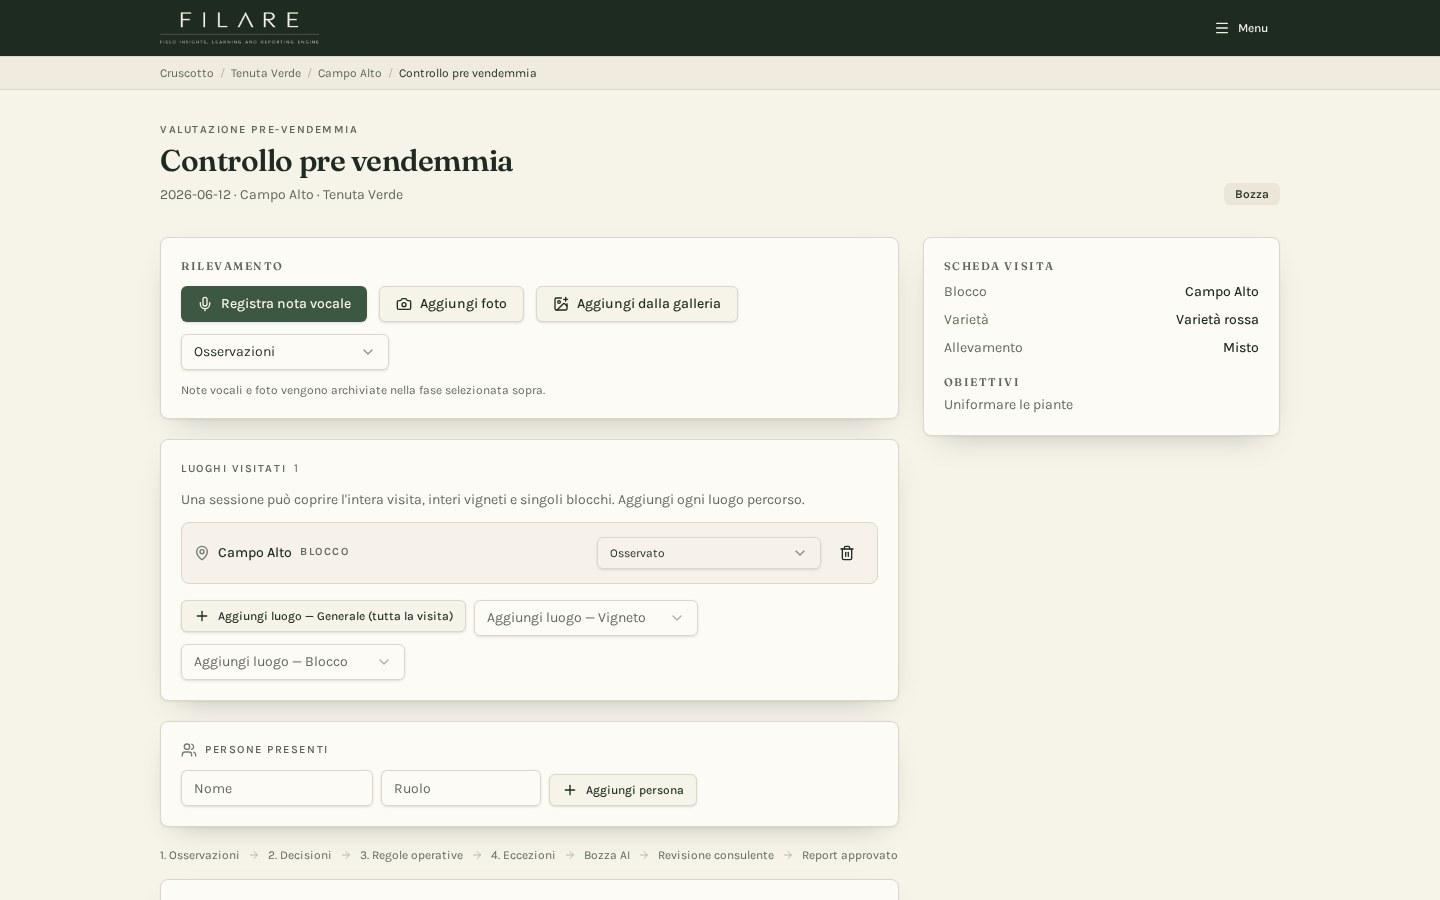Go to Cruscotto breadcrumb
Image resolution: width=1440 pixels, height=900 pixels.
click(x=187, y=73)
